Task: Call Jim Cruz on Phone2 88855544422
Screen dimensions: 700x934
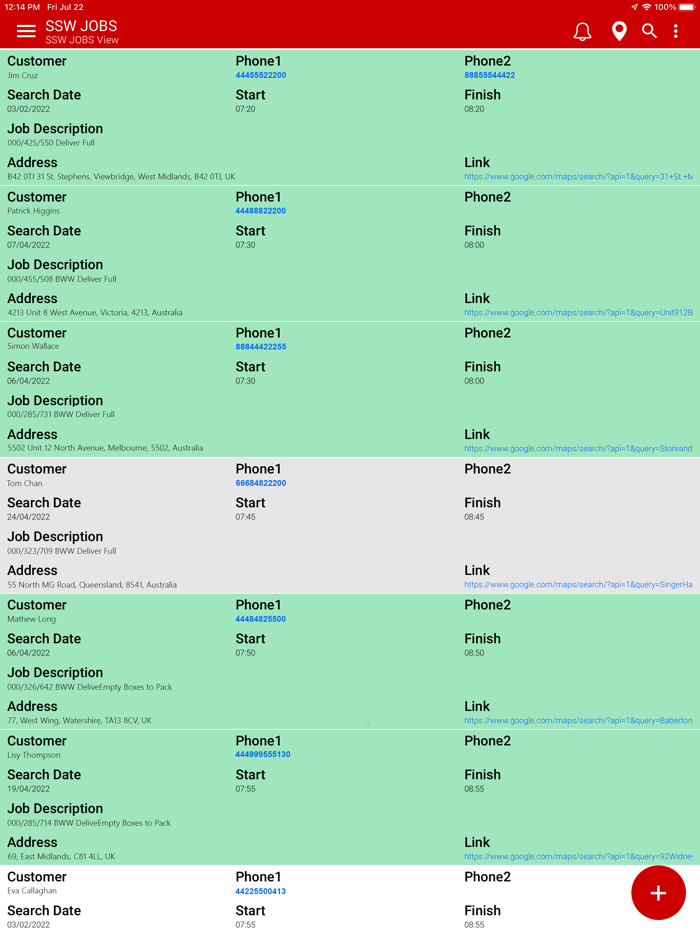Action: tap(490, 75)
